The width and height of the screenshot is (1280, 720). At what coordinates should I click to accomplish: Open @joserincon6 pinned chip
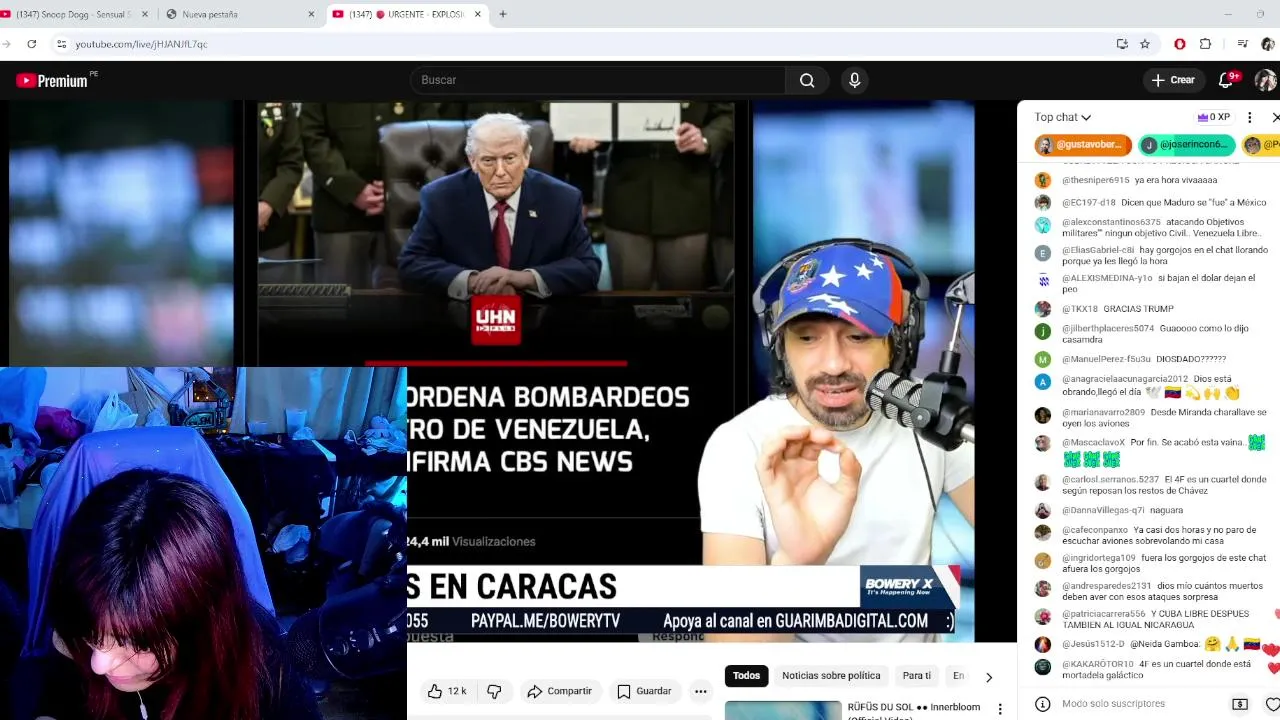1188,145
